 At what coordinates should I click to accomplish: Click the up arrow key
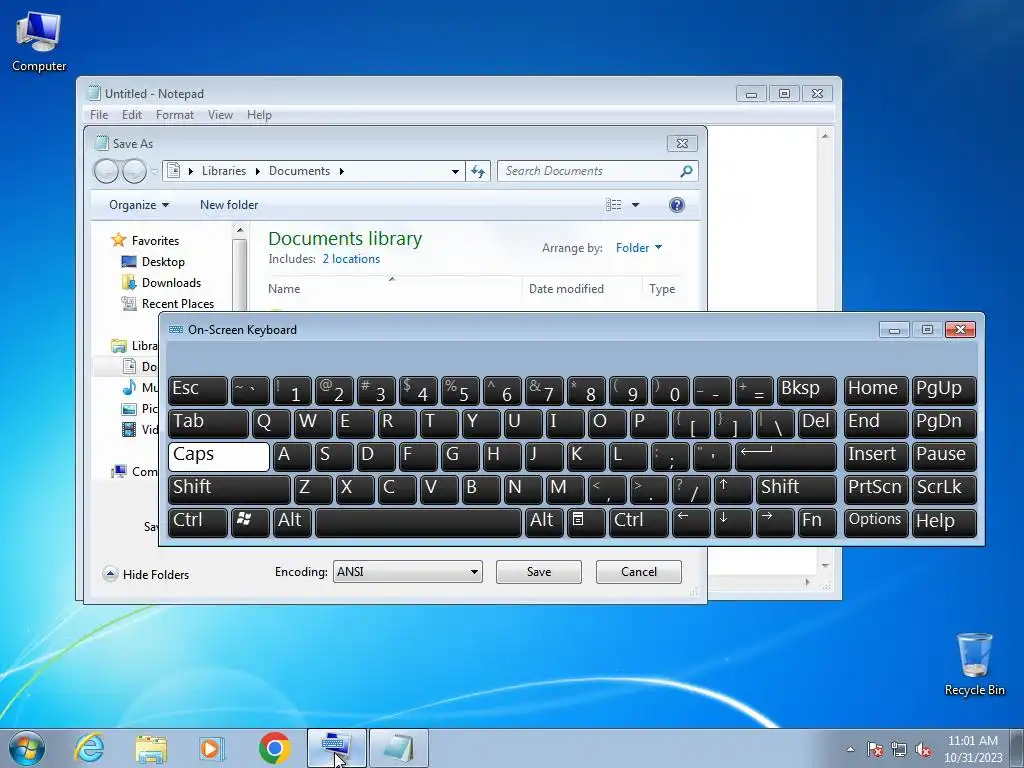coord(733,488)
